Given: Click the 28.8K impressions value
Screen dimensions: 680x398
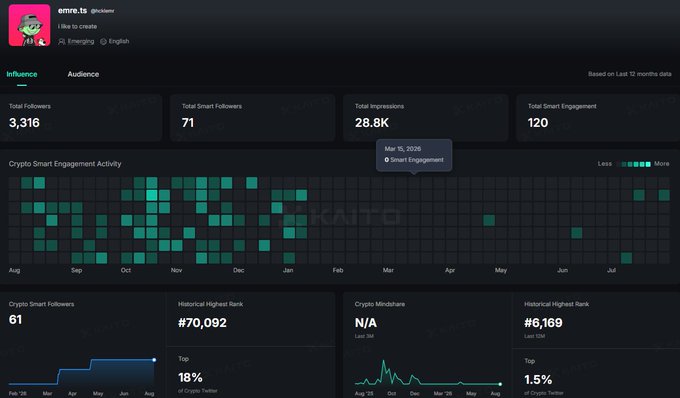Looking at the screenshot, I should pos(372,123).
